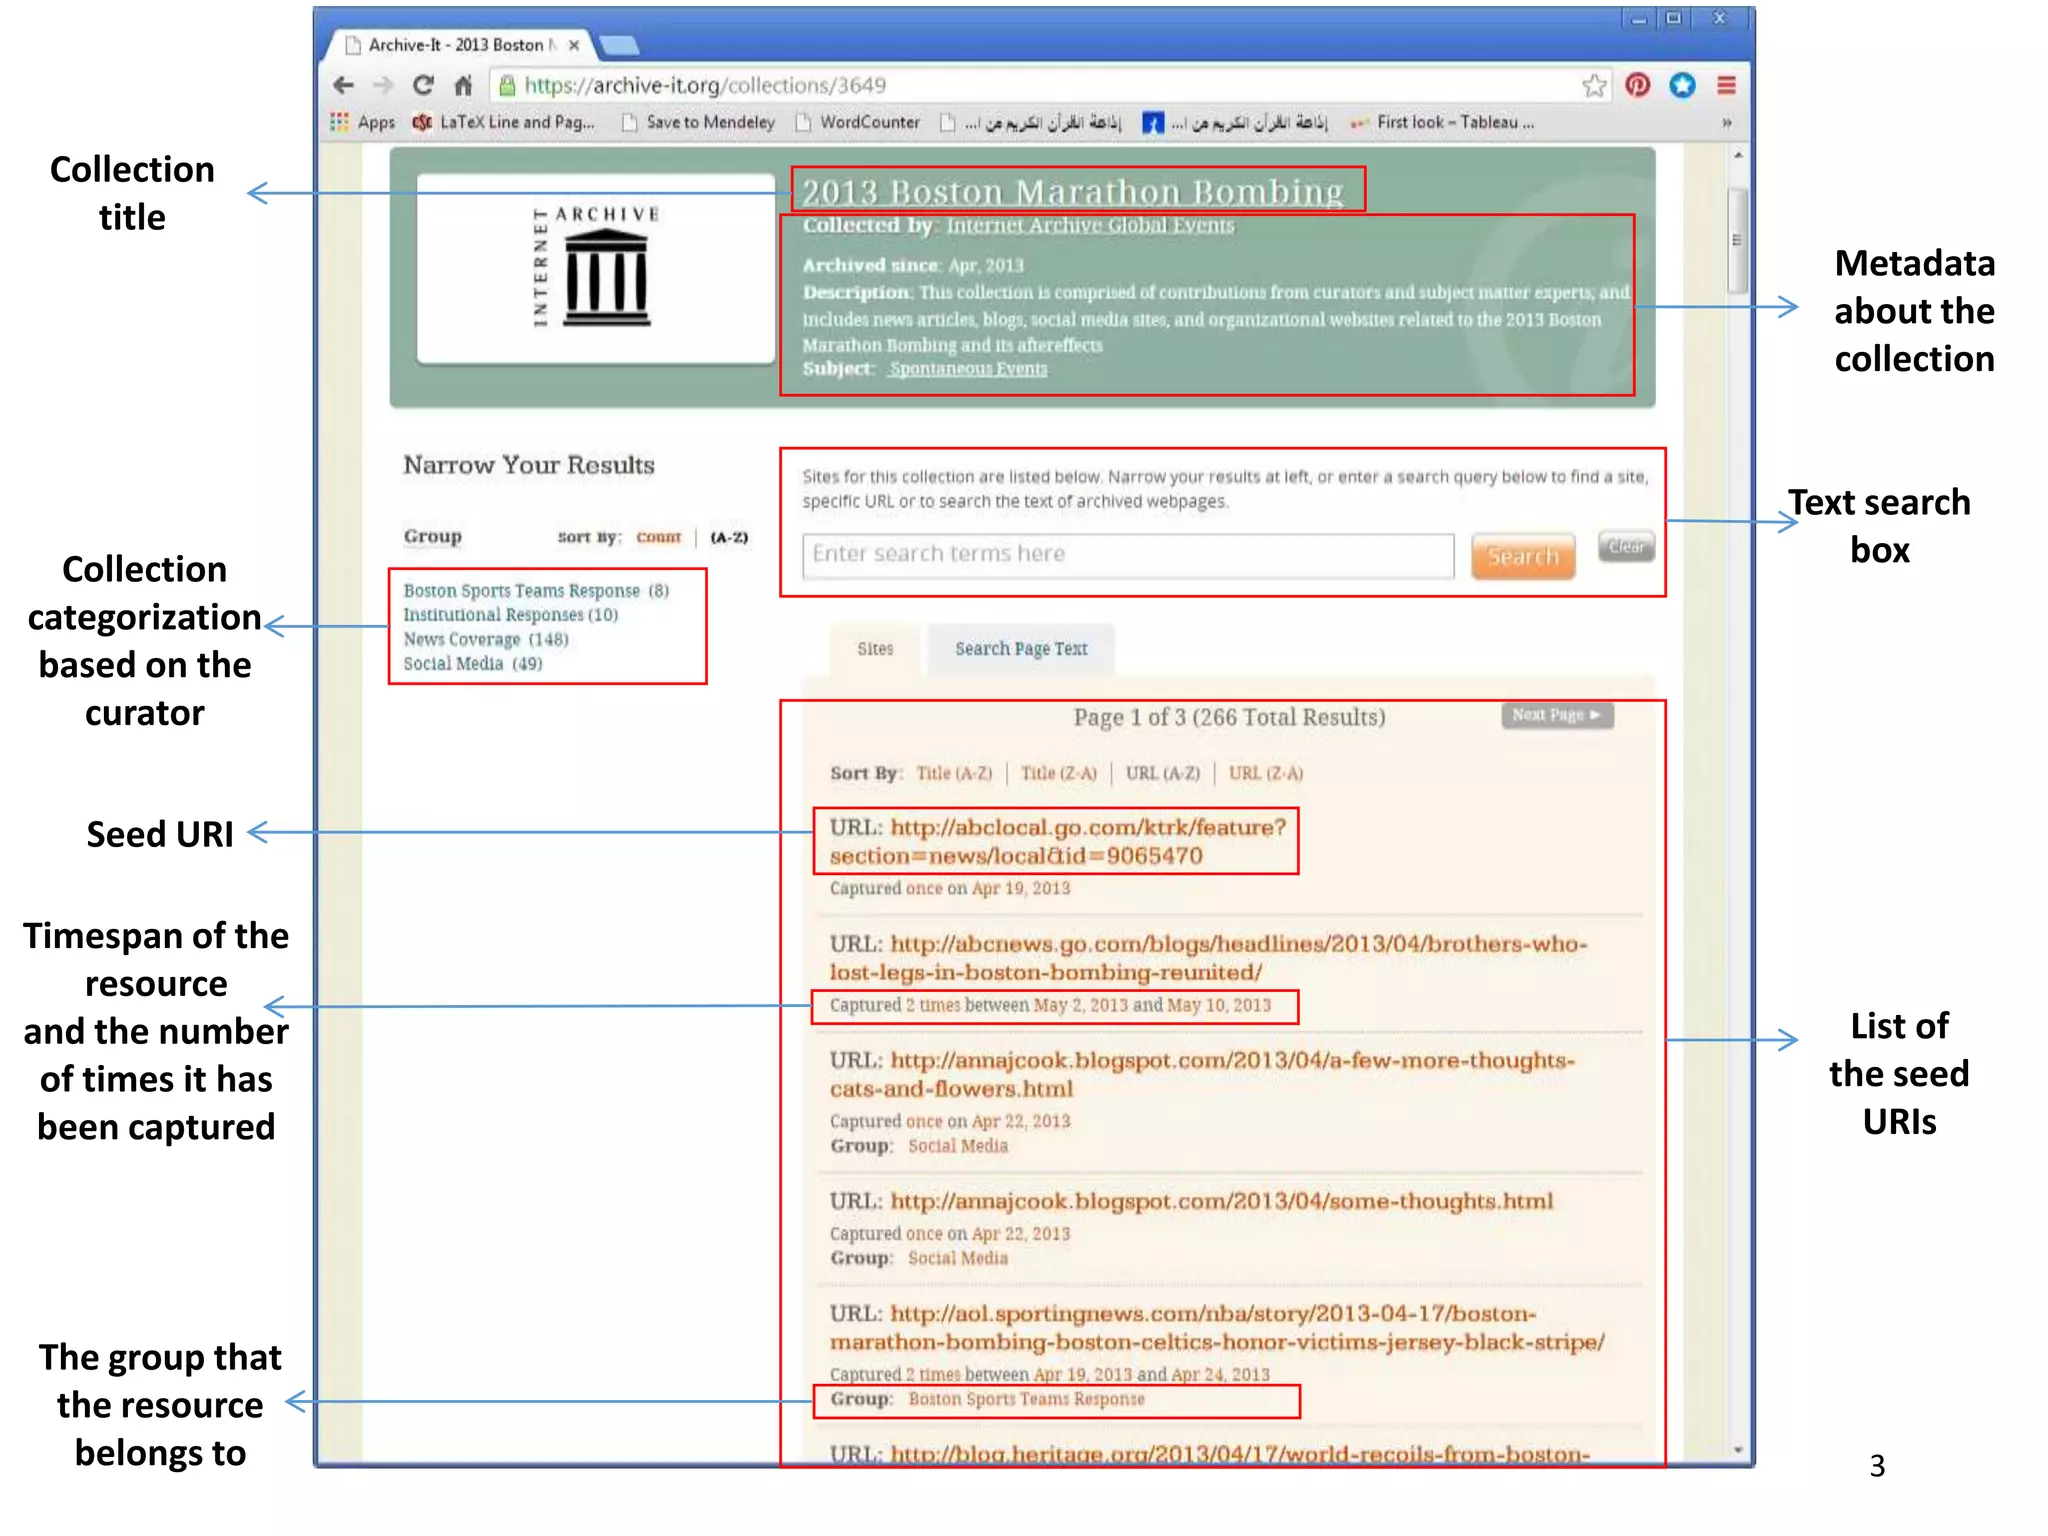Click the orange Search button
The width and height of the screenshot is (2048, 1536).
1523,556
